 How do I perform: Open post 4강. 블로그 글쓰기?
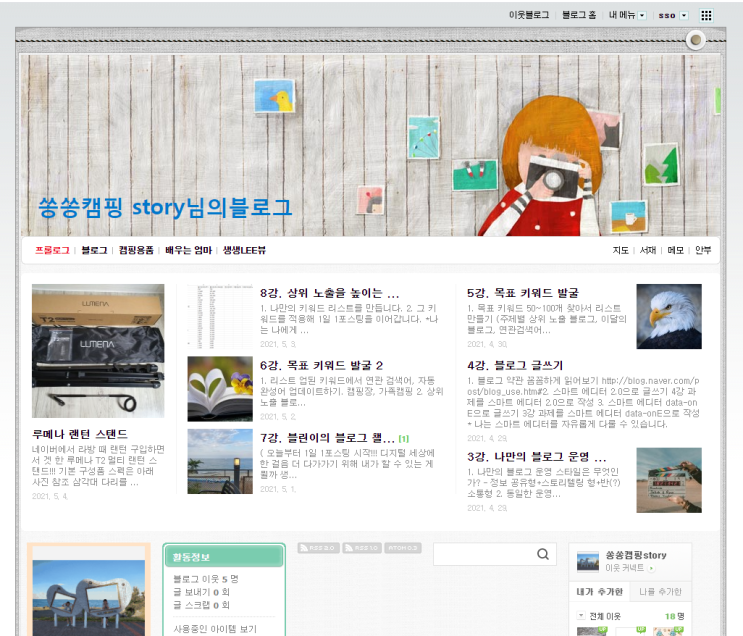pos(515,365)
